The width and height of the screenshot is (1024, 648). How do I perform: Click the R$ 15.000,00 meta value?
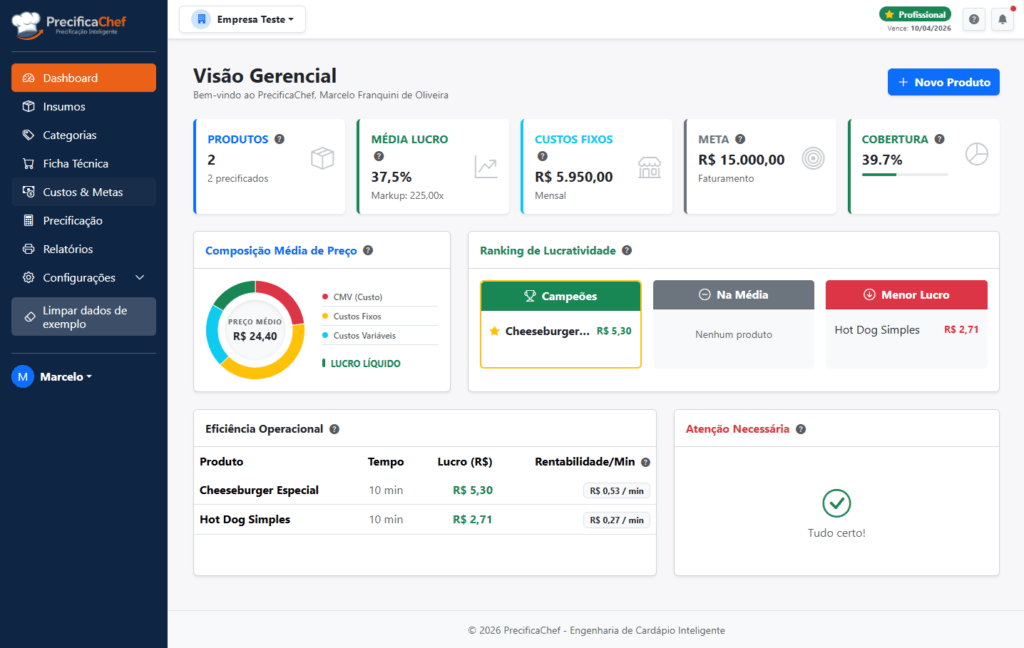coord(741,159)
